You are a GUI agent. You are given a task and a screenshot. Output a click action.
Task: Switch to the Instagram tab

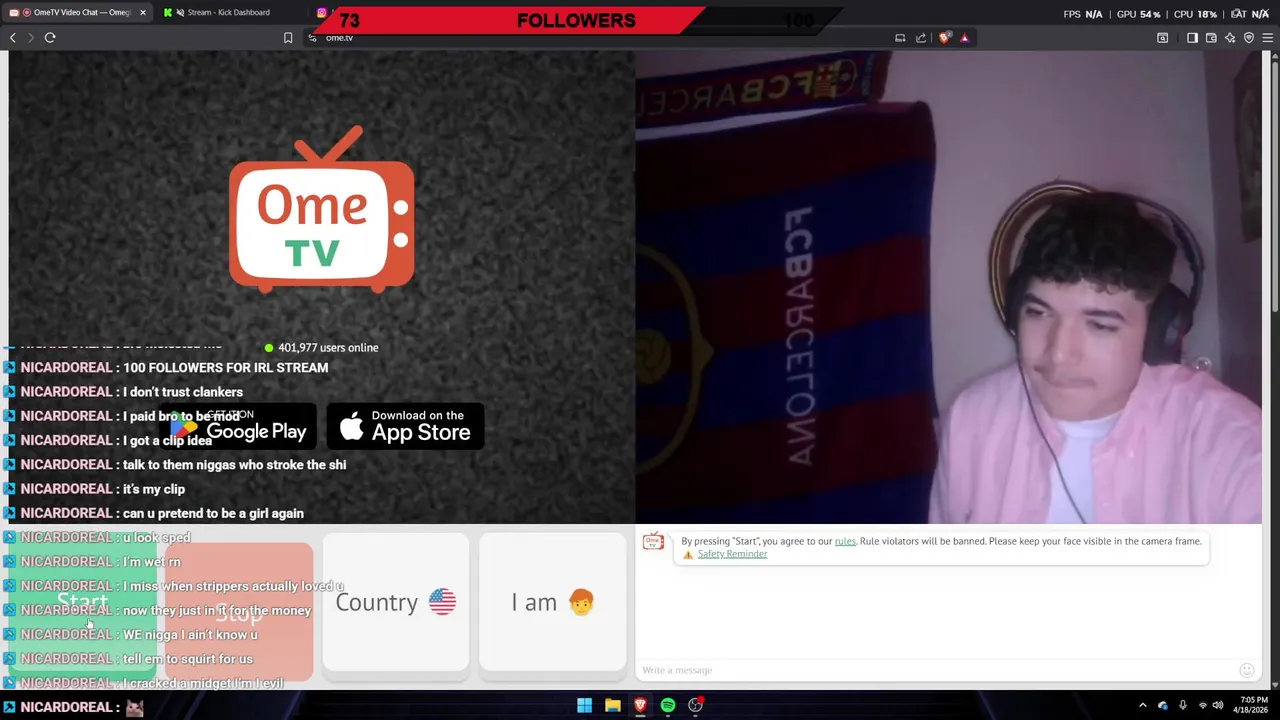322,13
